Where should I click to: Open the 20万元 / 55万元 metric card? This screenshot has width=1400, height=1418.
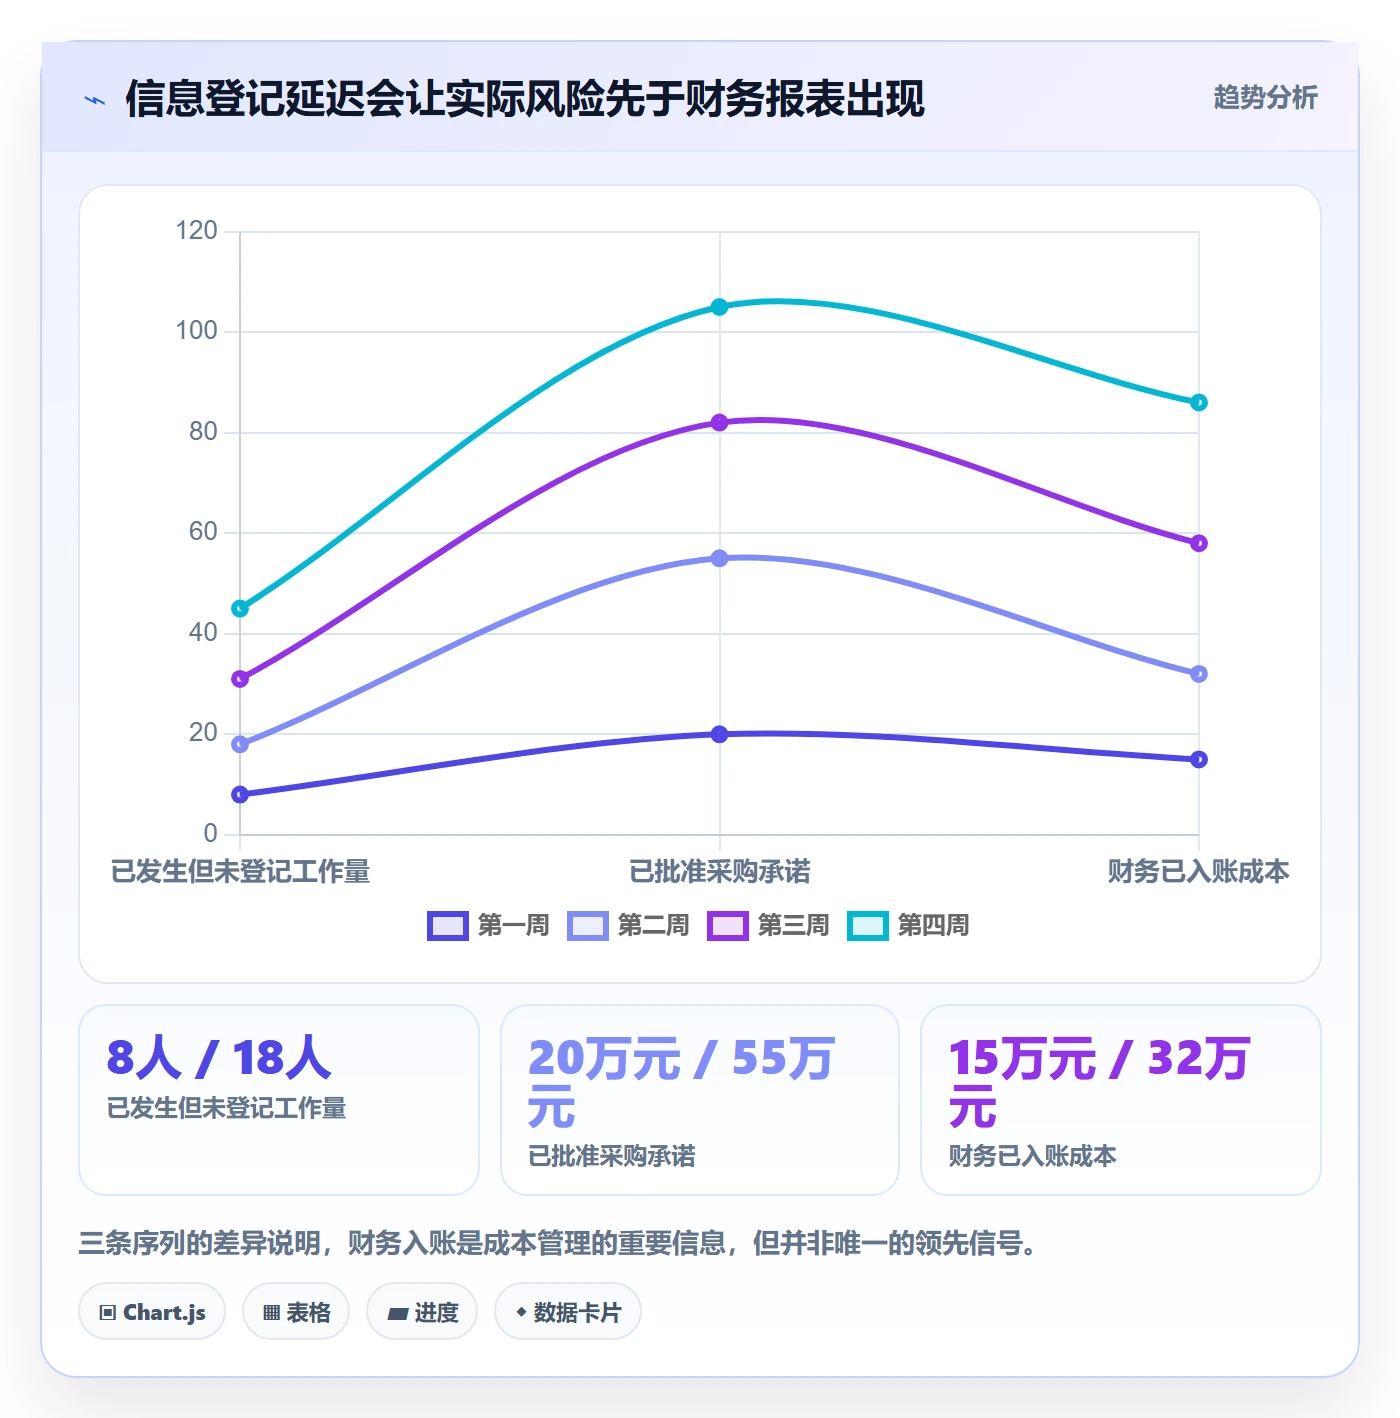click(x=700, y=1100)
